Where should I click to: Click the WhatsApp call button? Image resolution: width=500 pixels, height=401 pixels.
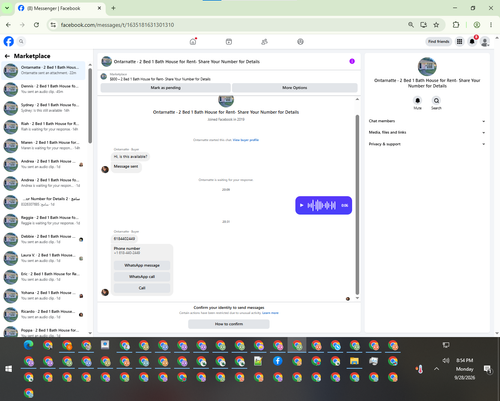[x=142, y=277]
